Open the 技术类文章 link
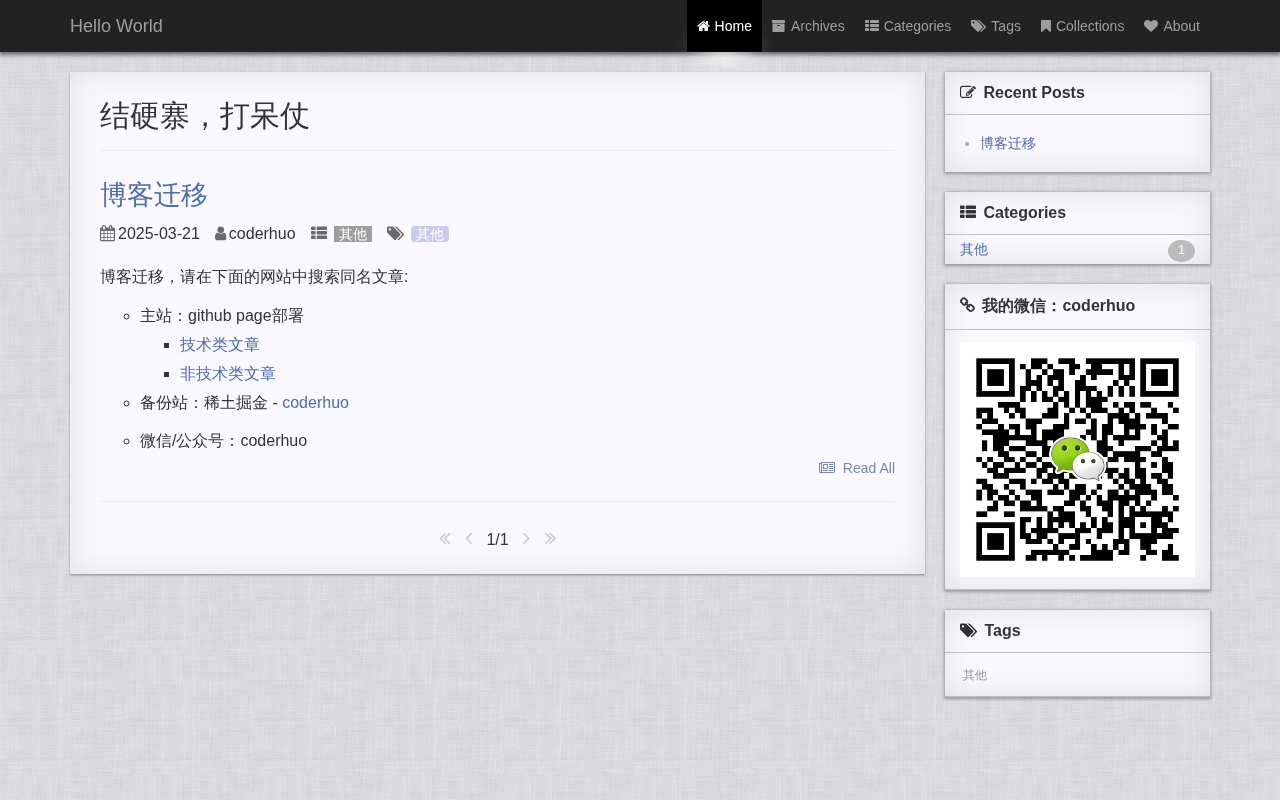The height and width of the screenshot is (800, 1280). [220, 345]
